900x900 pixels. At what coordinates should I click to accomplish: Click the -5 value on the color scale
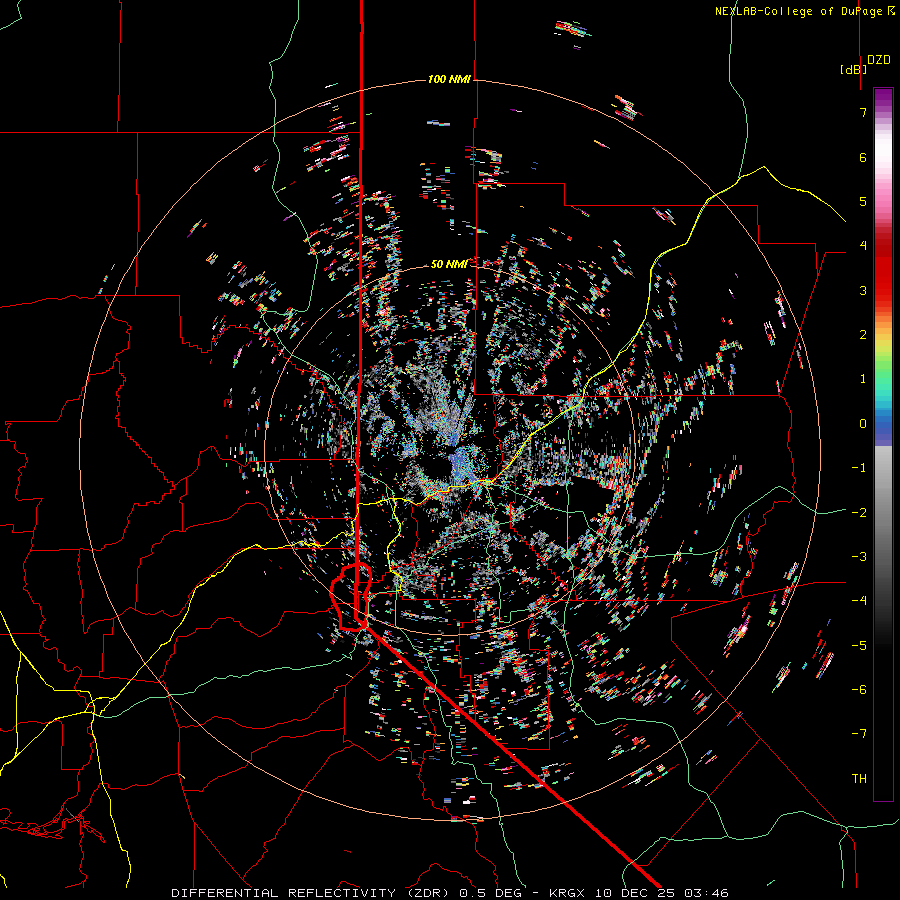pos(859,646)
